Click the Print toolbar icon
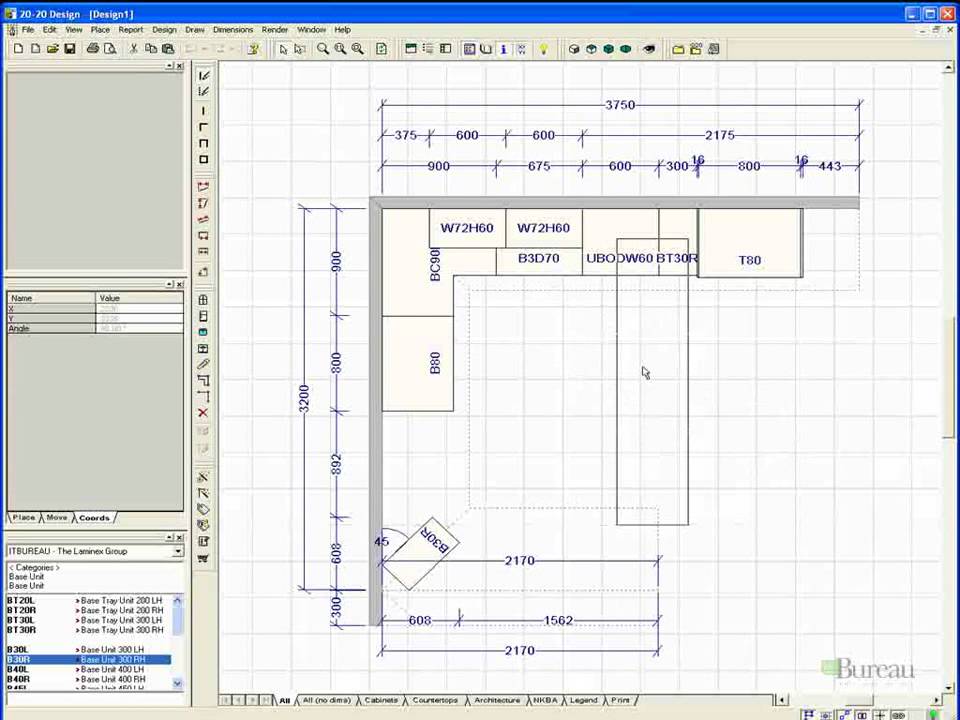Screen dimensions: 960x720 pyautogui.click(x=92, y=49)
